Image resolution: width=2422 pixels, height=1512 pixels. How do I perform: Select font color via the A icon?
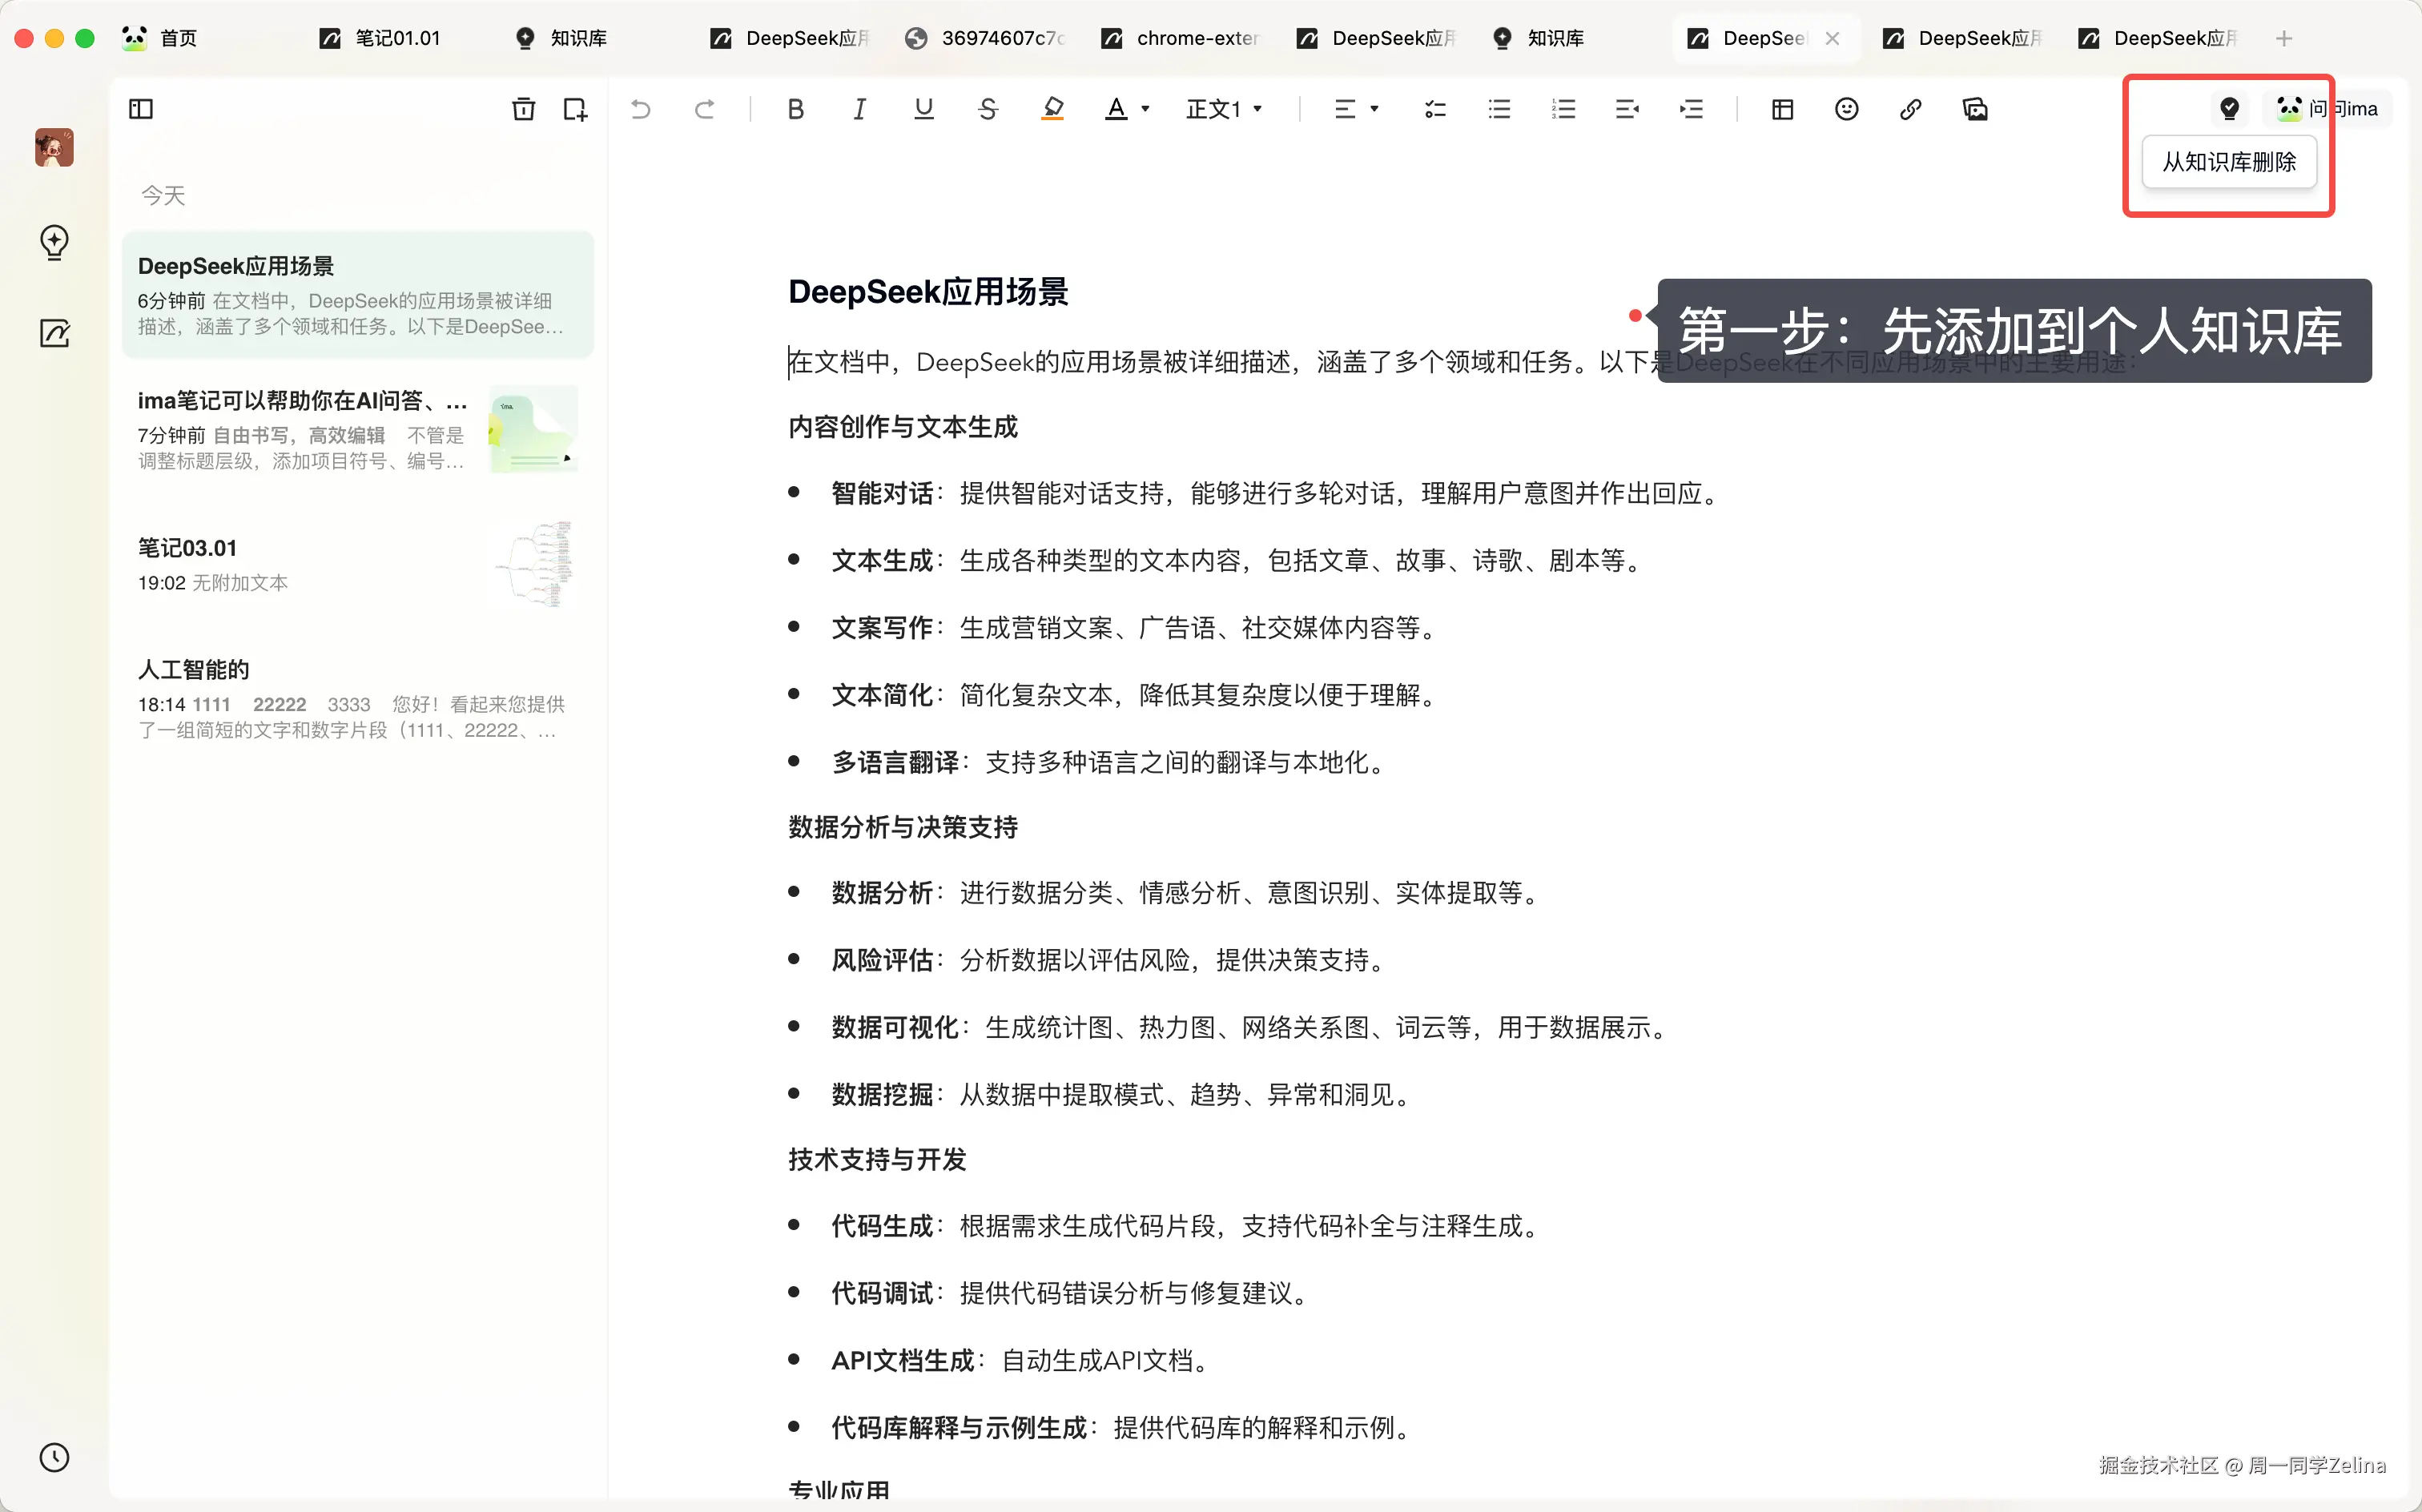[1116, 109]
